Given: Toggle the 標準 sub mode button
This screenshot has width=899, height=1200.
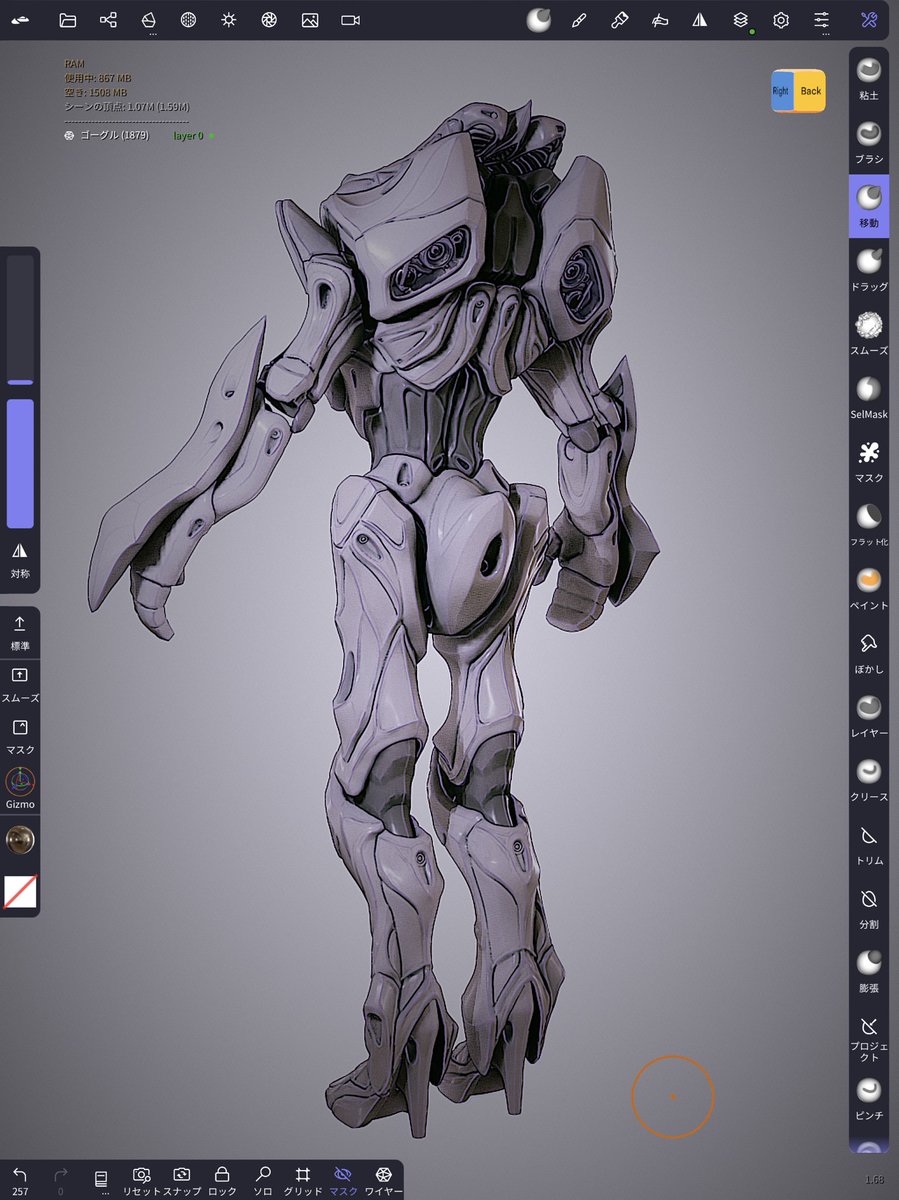Looking at the screenshot, I should pyautogui.click(x=20, y=633).
